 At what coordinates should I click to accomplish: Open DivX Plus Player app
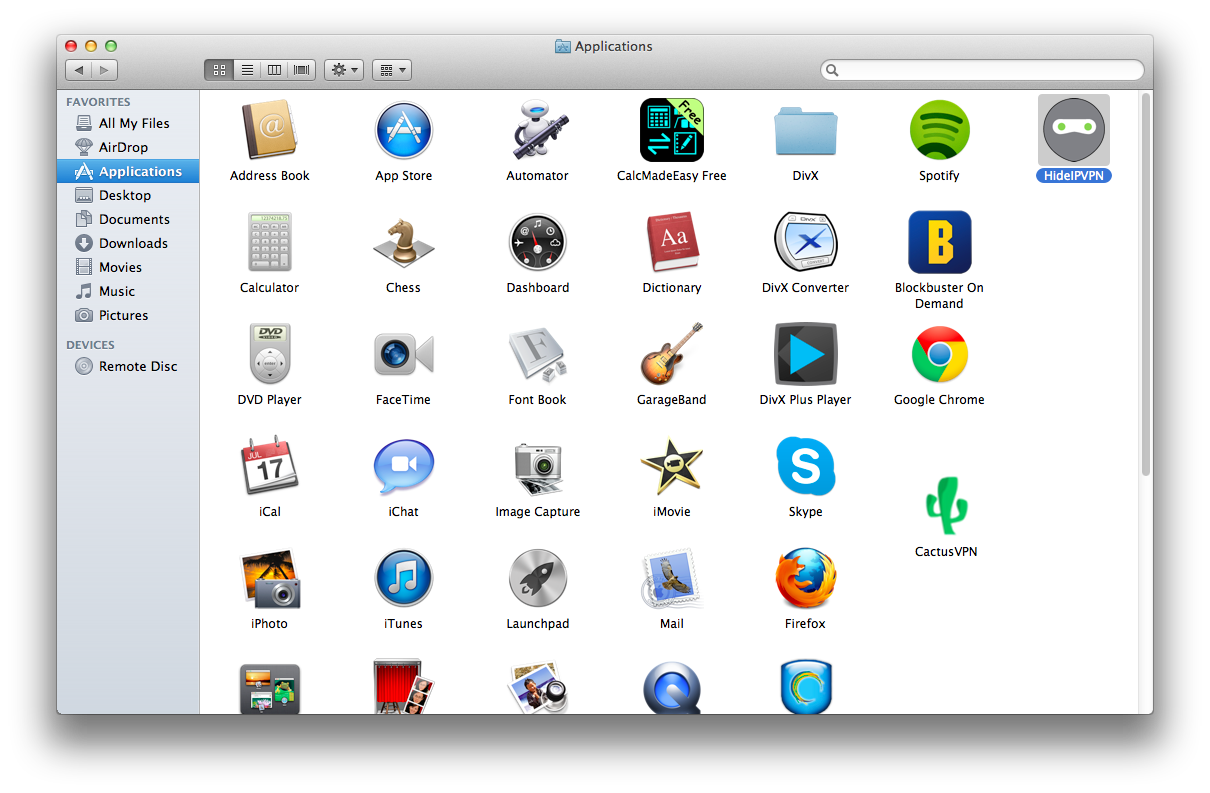[x=806, y=354]
